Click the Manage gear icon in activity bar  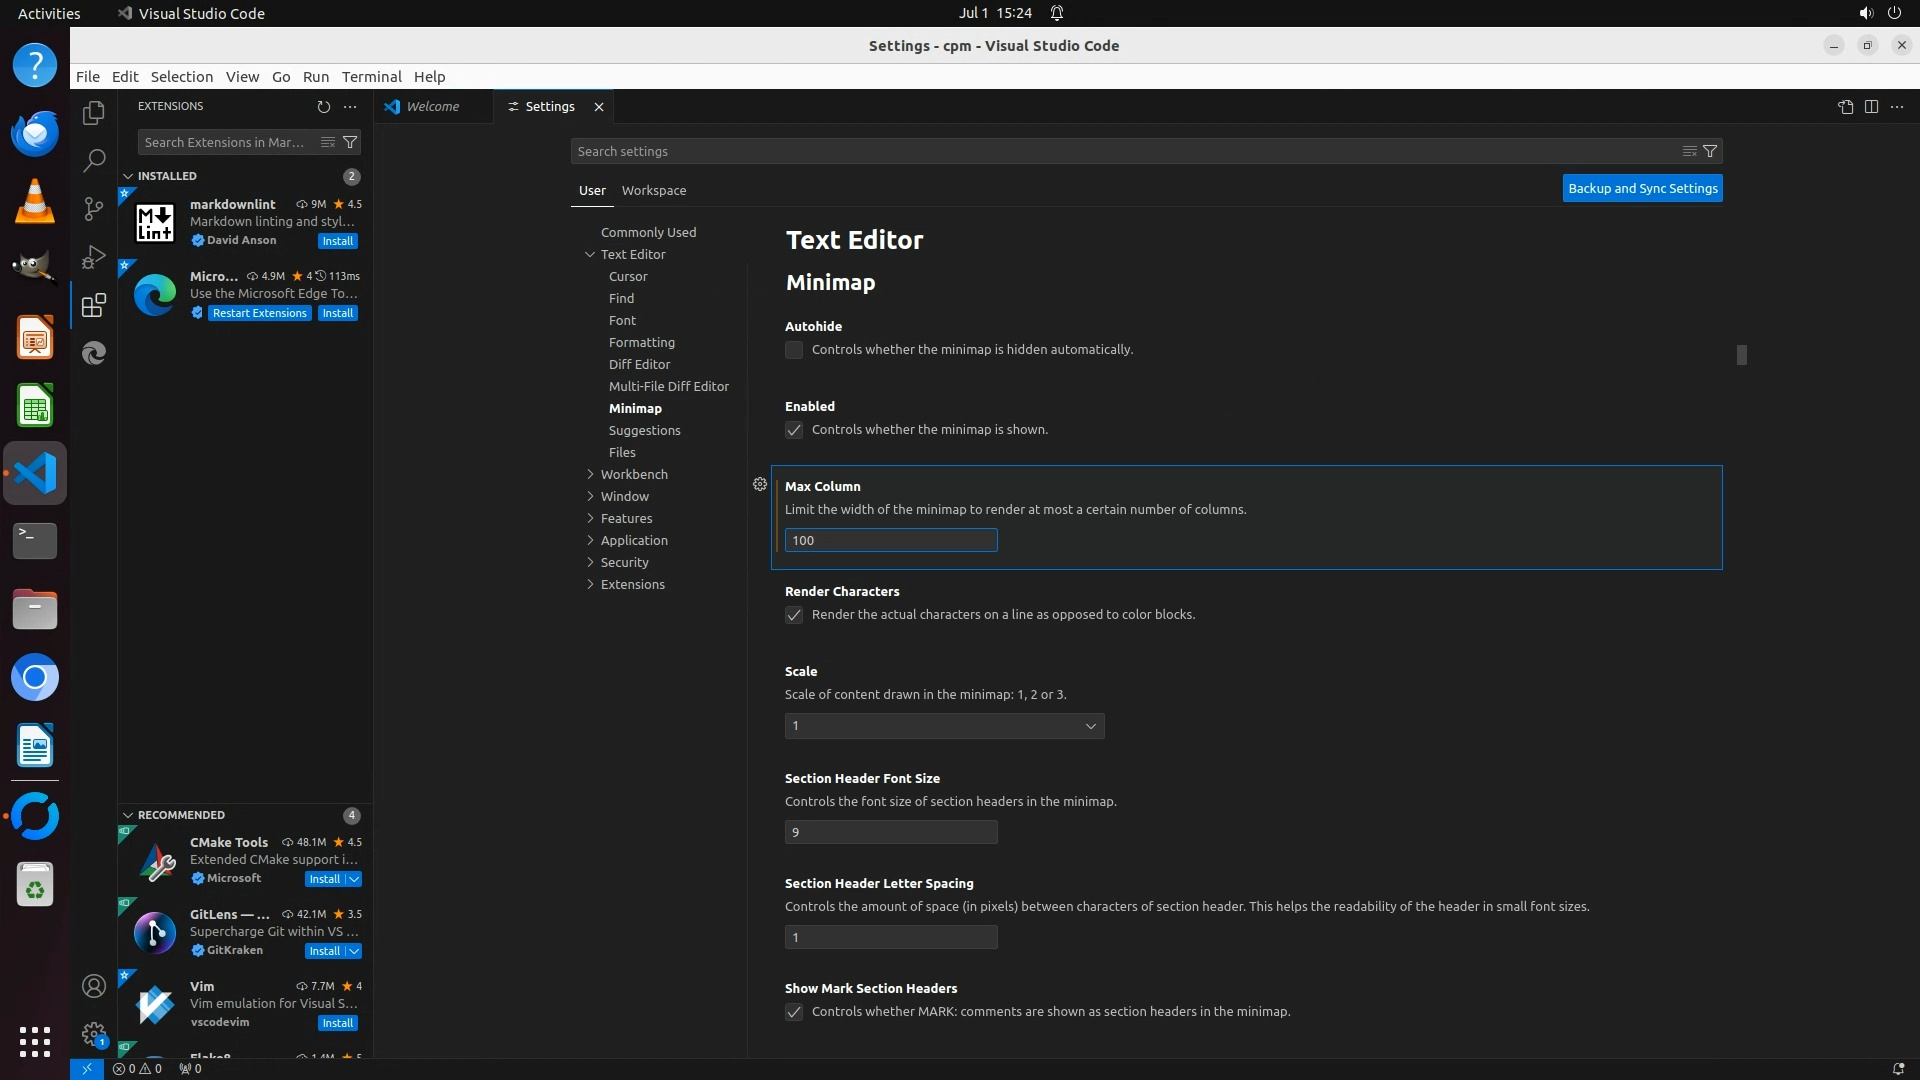point(94,1033)
